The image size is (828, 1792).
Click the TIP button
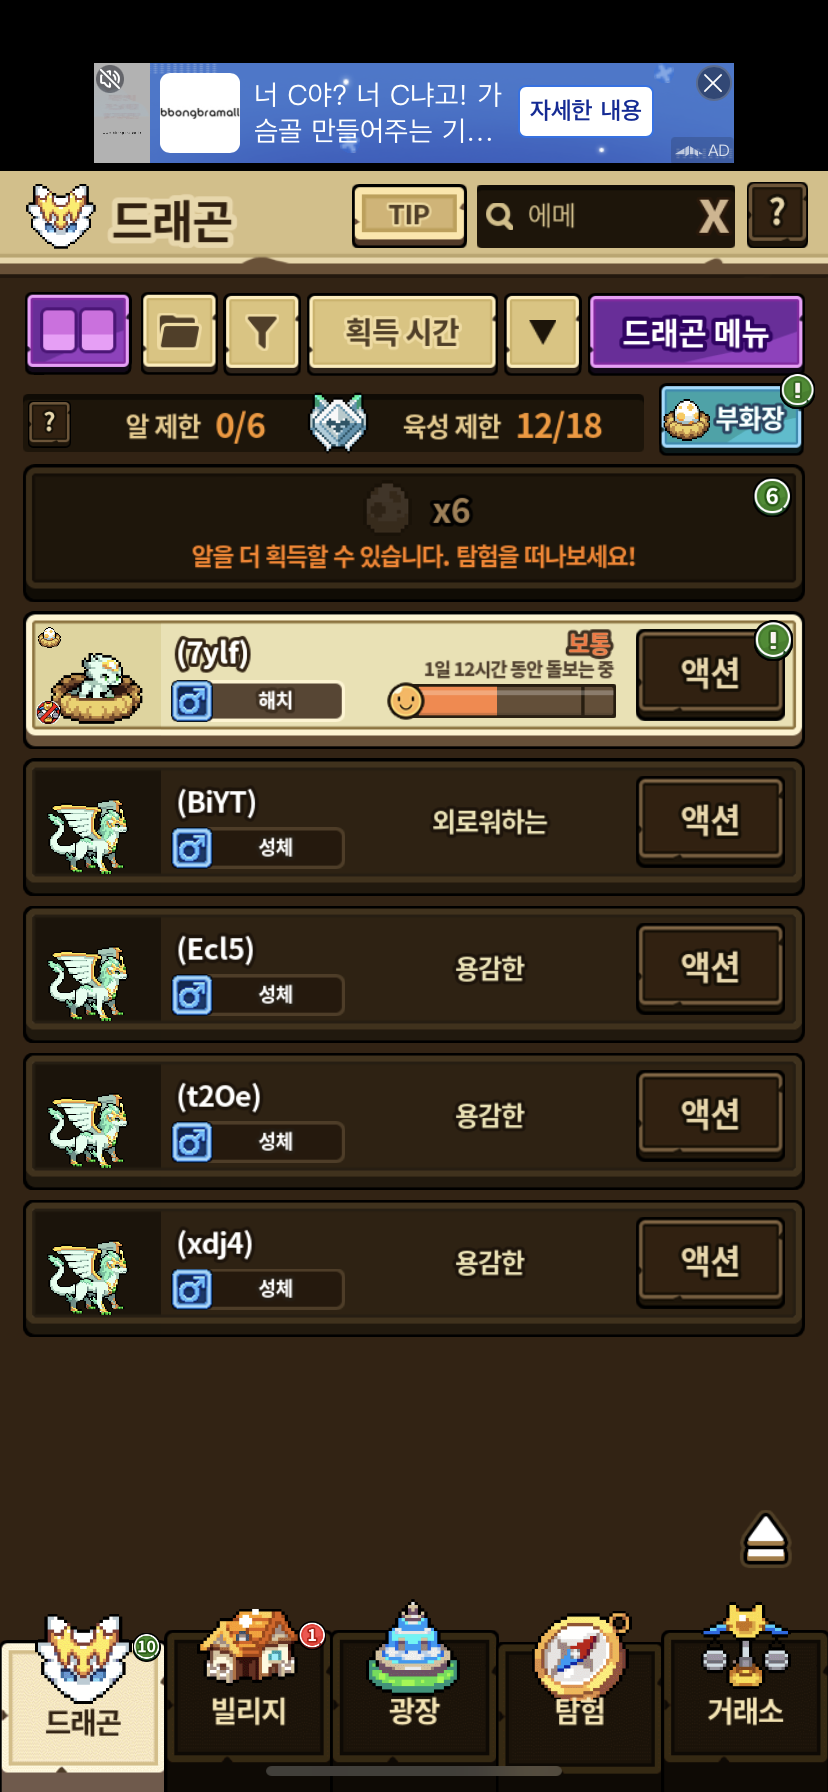409,215
